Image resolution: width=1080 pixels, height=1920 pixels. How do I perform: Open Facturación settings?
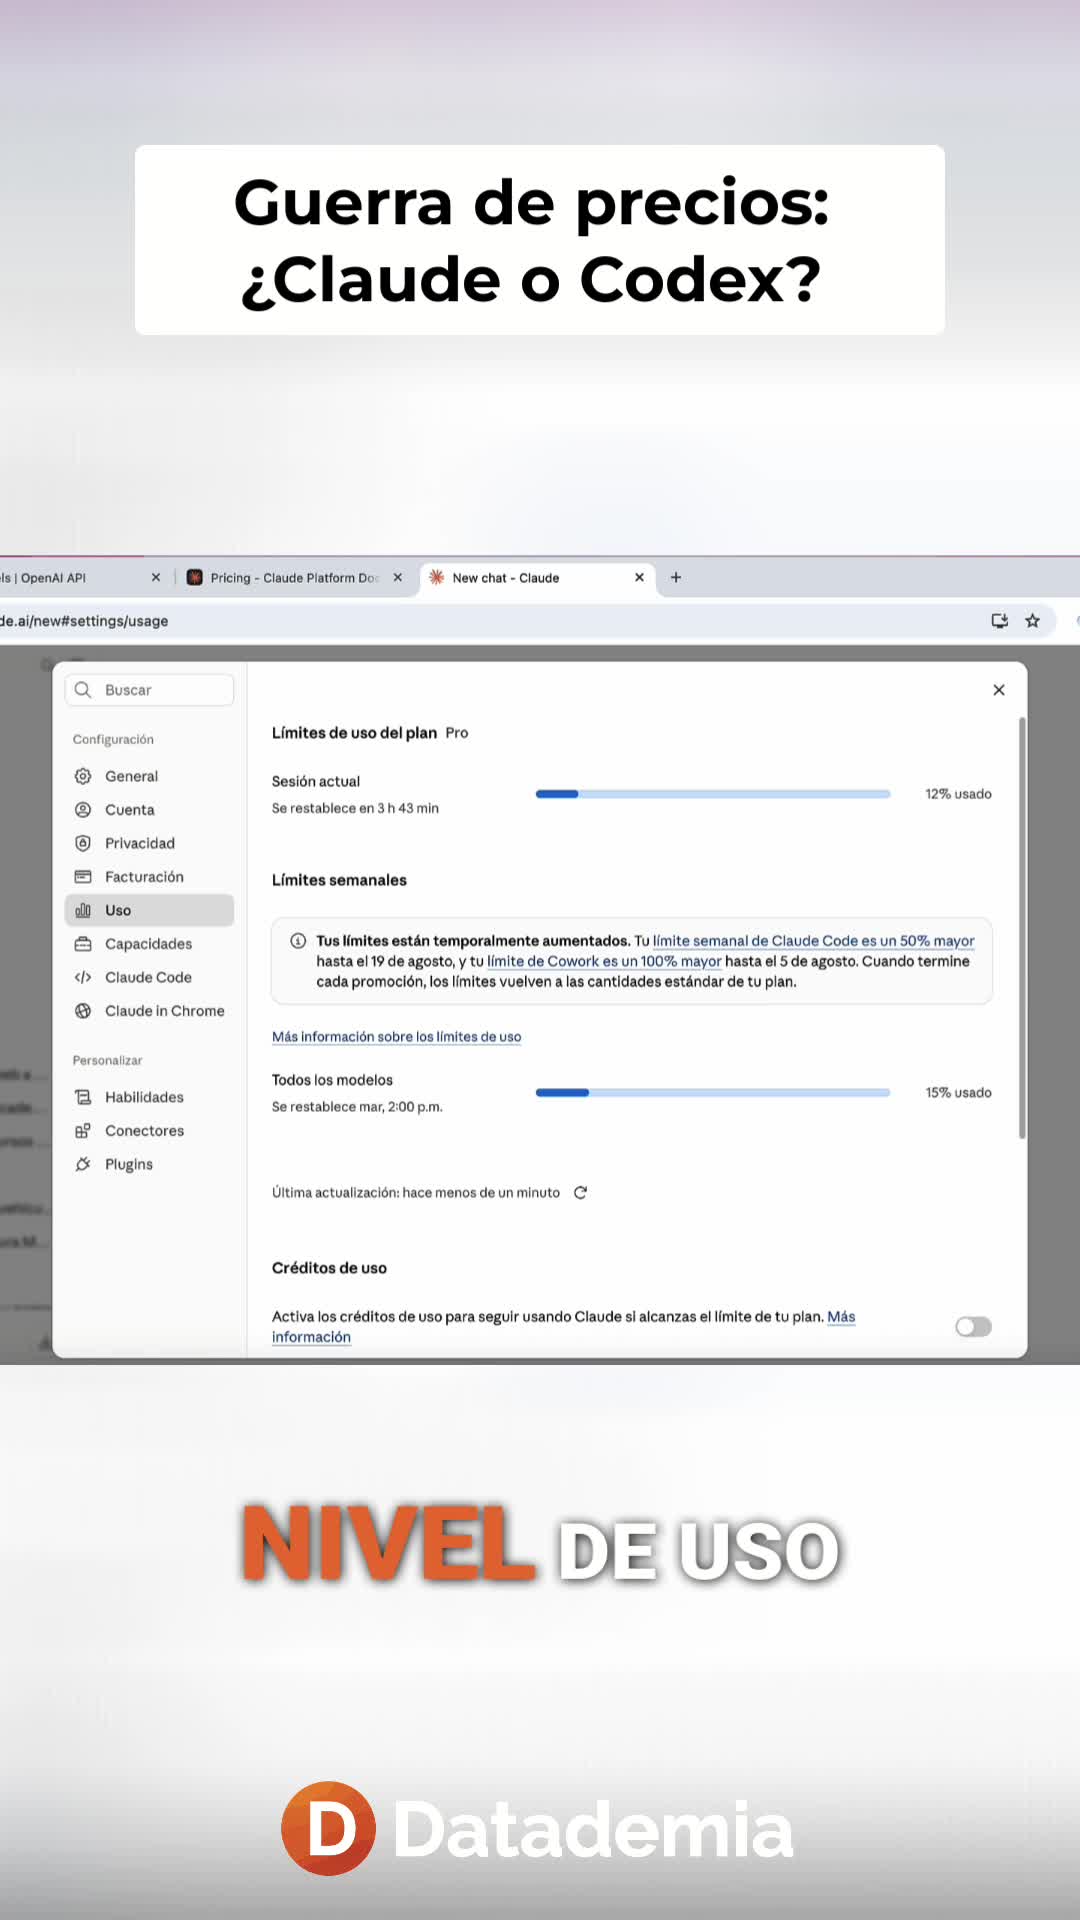(x=149, y=877)
